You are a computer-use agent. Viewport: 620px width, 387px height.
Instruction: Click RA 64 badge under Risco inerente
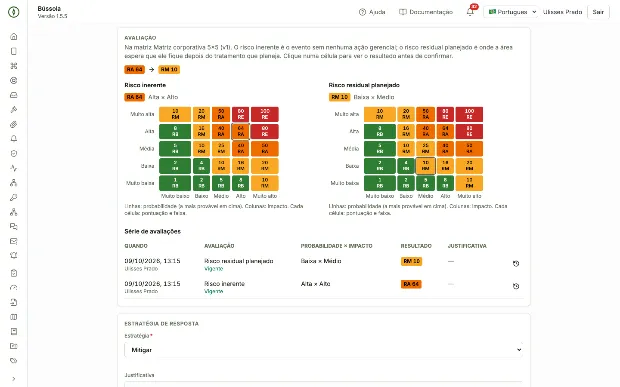click(134, 97)
